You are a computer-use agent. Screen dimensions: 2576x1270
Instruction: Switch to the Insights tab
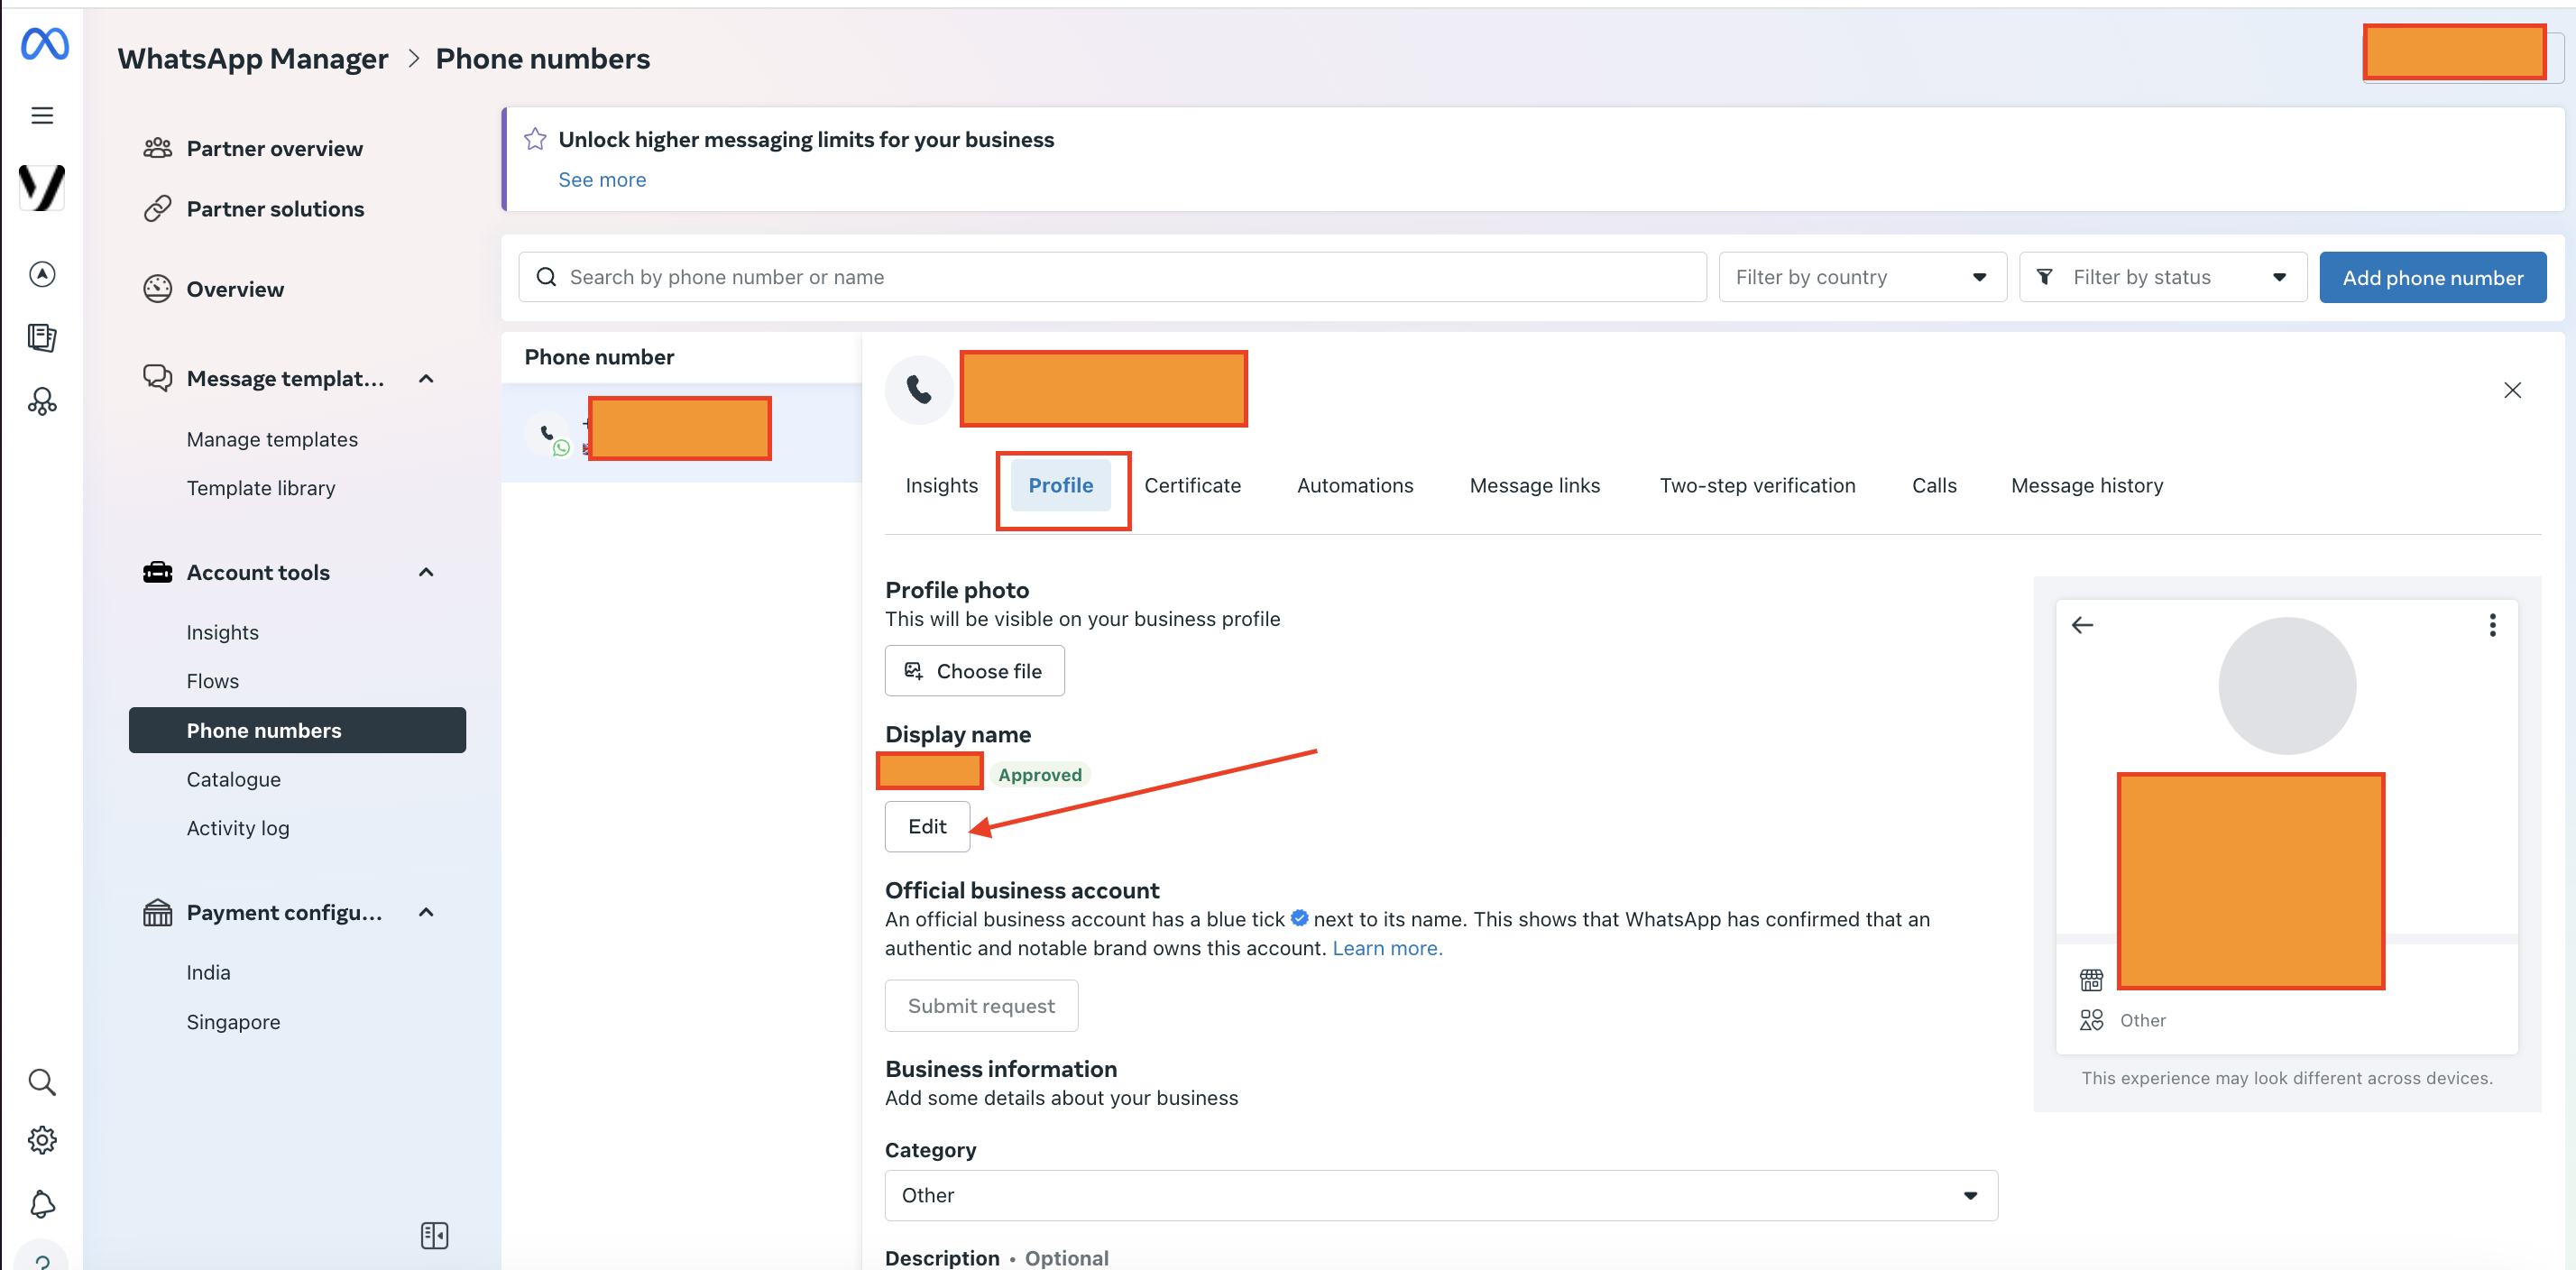pyautogui.click(x=941, y=485)
